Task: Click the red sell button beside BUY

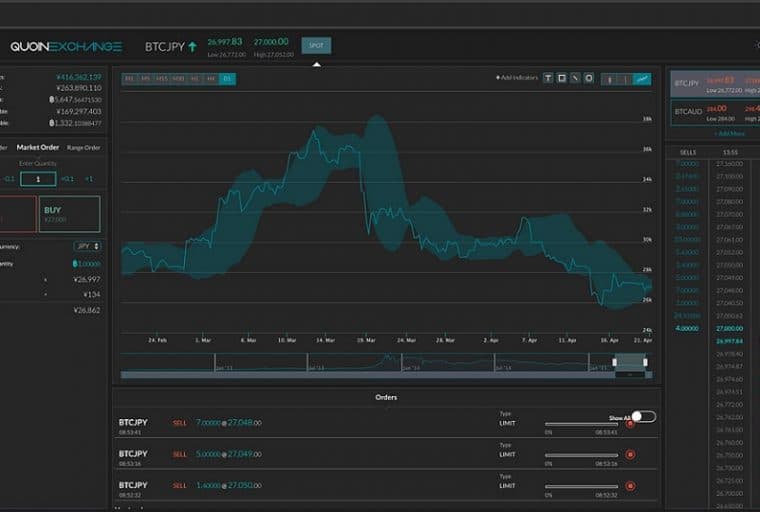Action: tap(17, 214)
